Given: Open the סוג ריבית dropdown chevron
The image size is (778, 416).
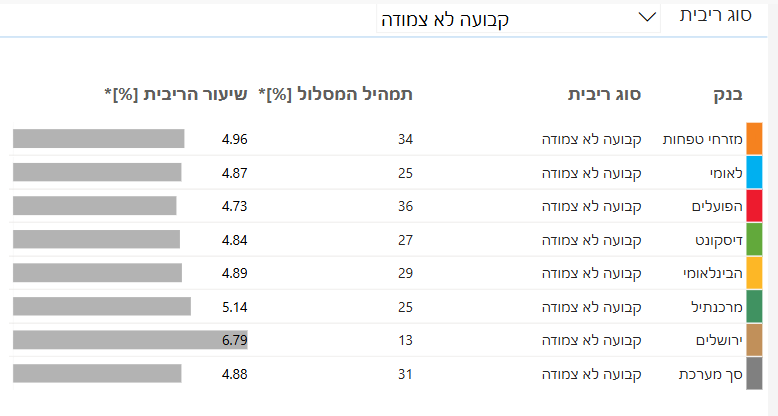Looking at the screenshot, I should (x=645, y=17).
